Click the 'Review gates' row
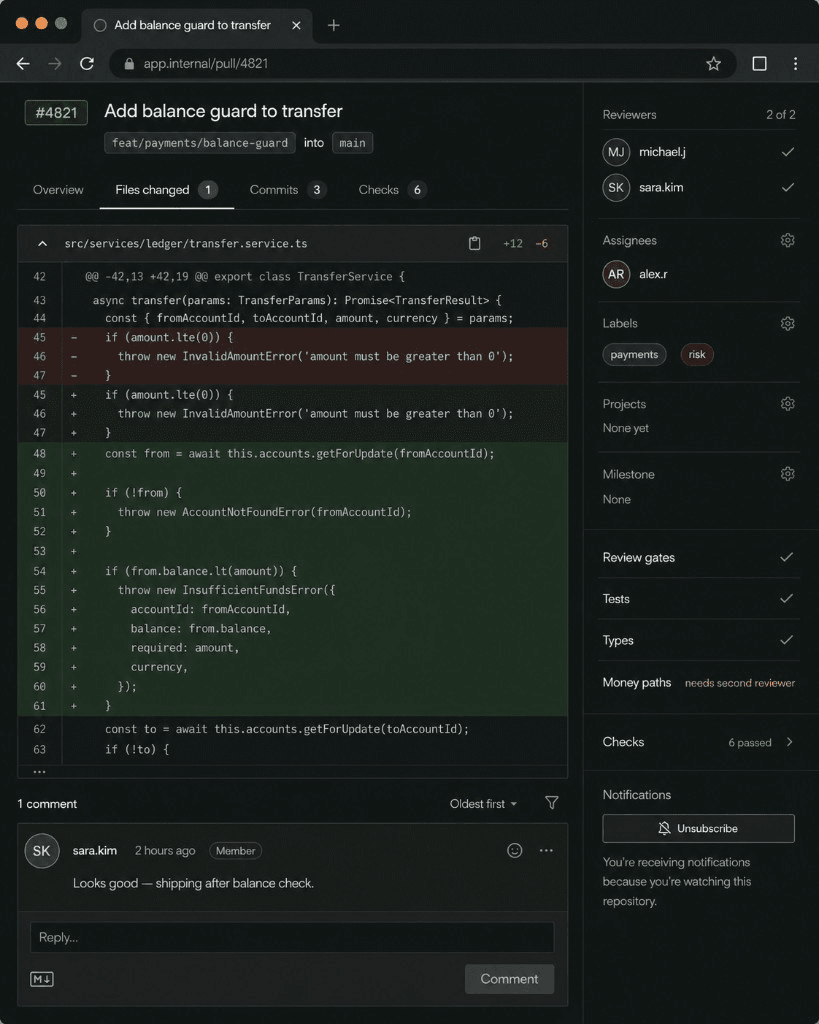 coord(698,558)
